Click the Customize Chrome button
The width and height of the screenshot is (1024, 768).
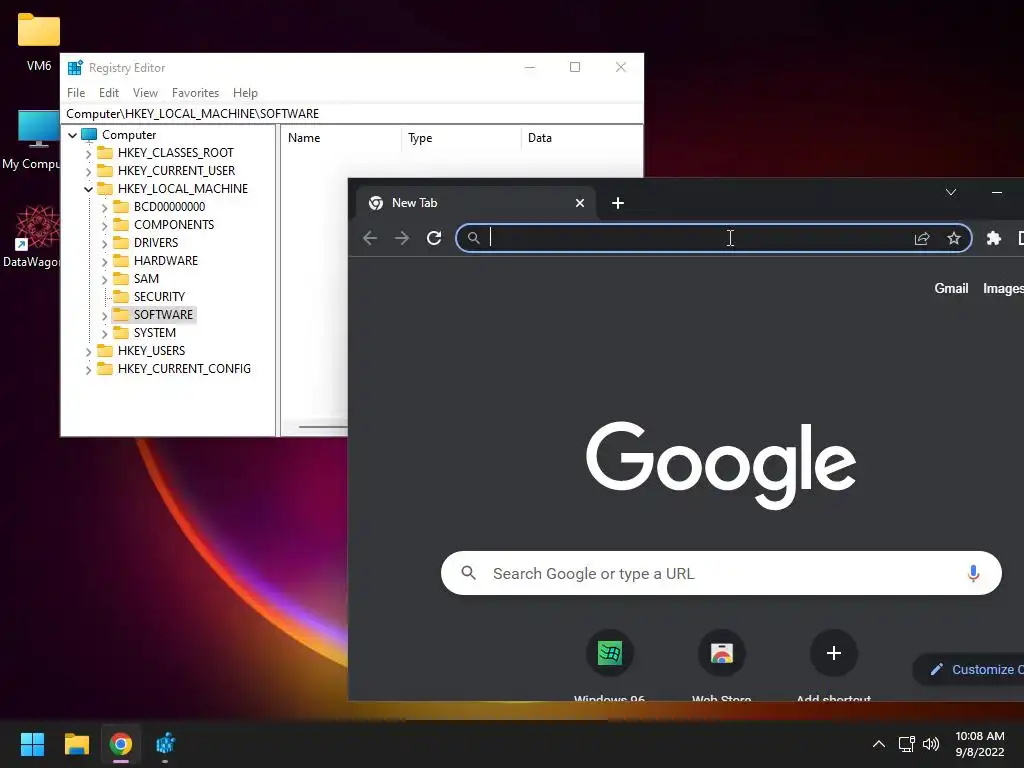tap(969, 669)
